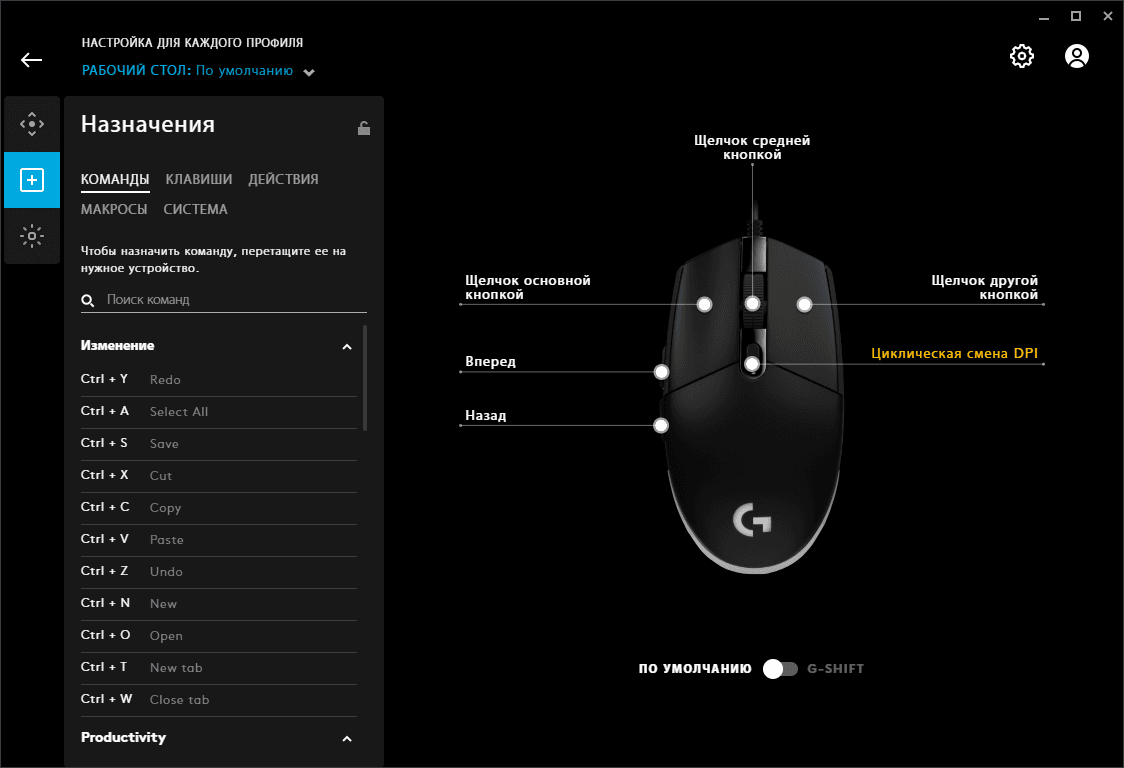1124x768 pixels.
Task: Open the user account icon
Action: (1076, 56)
